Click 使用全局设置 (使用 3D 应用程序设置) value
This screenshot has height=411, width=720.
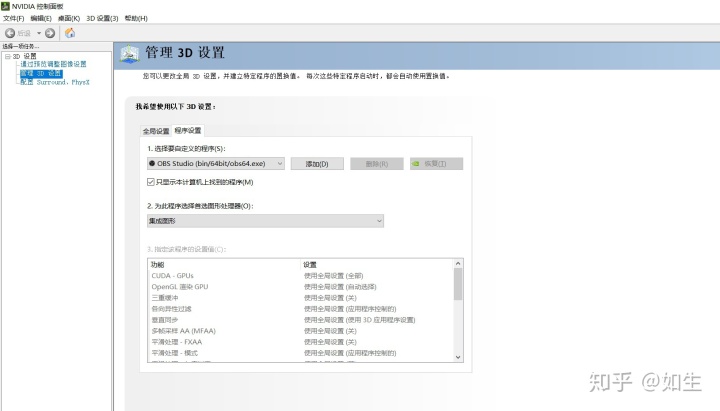click(360, 320)
